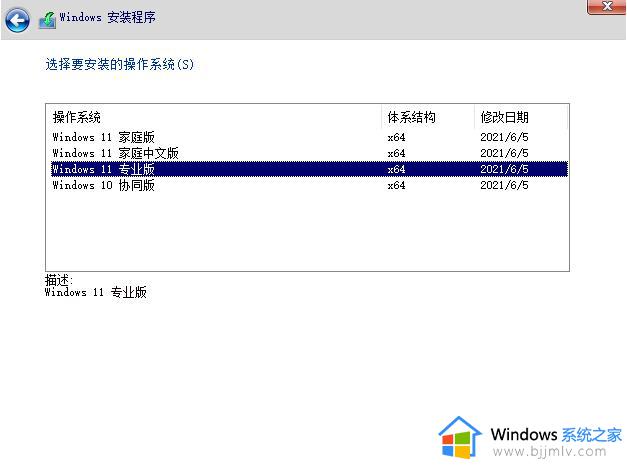Click the 体系结构 column header
627x465 pixels.
pyautogui.click(x=428, y=117)
